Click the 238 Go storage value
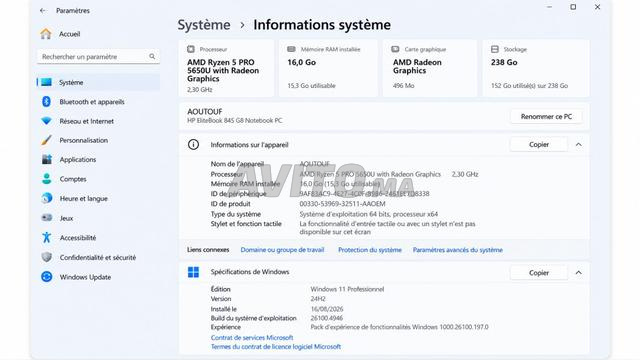 click(504, 62)
